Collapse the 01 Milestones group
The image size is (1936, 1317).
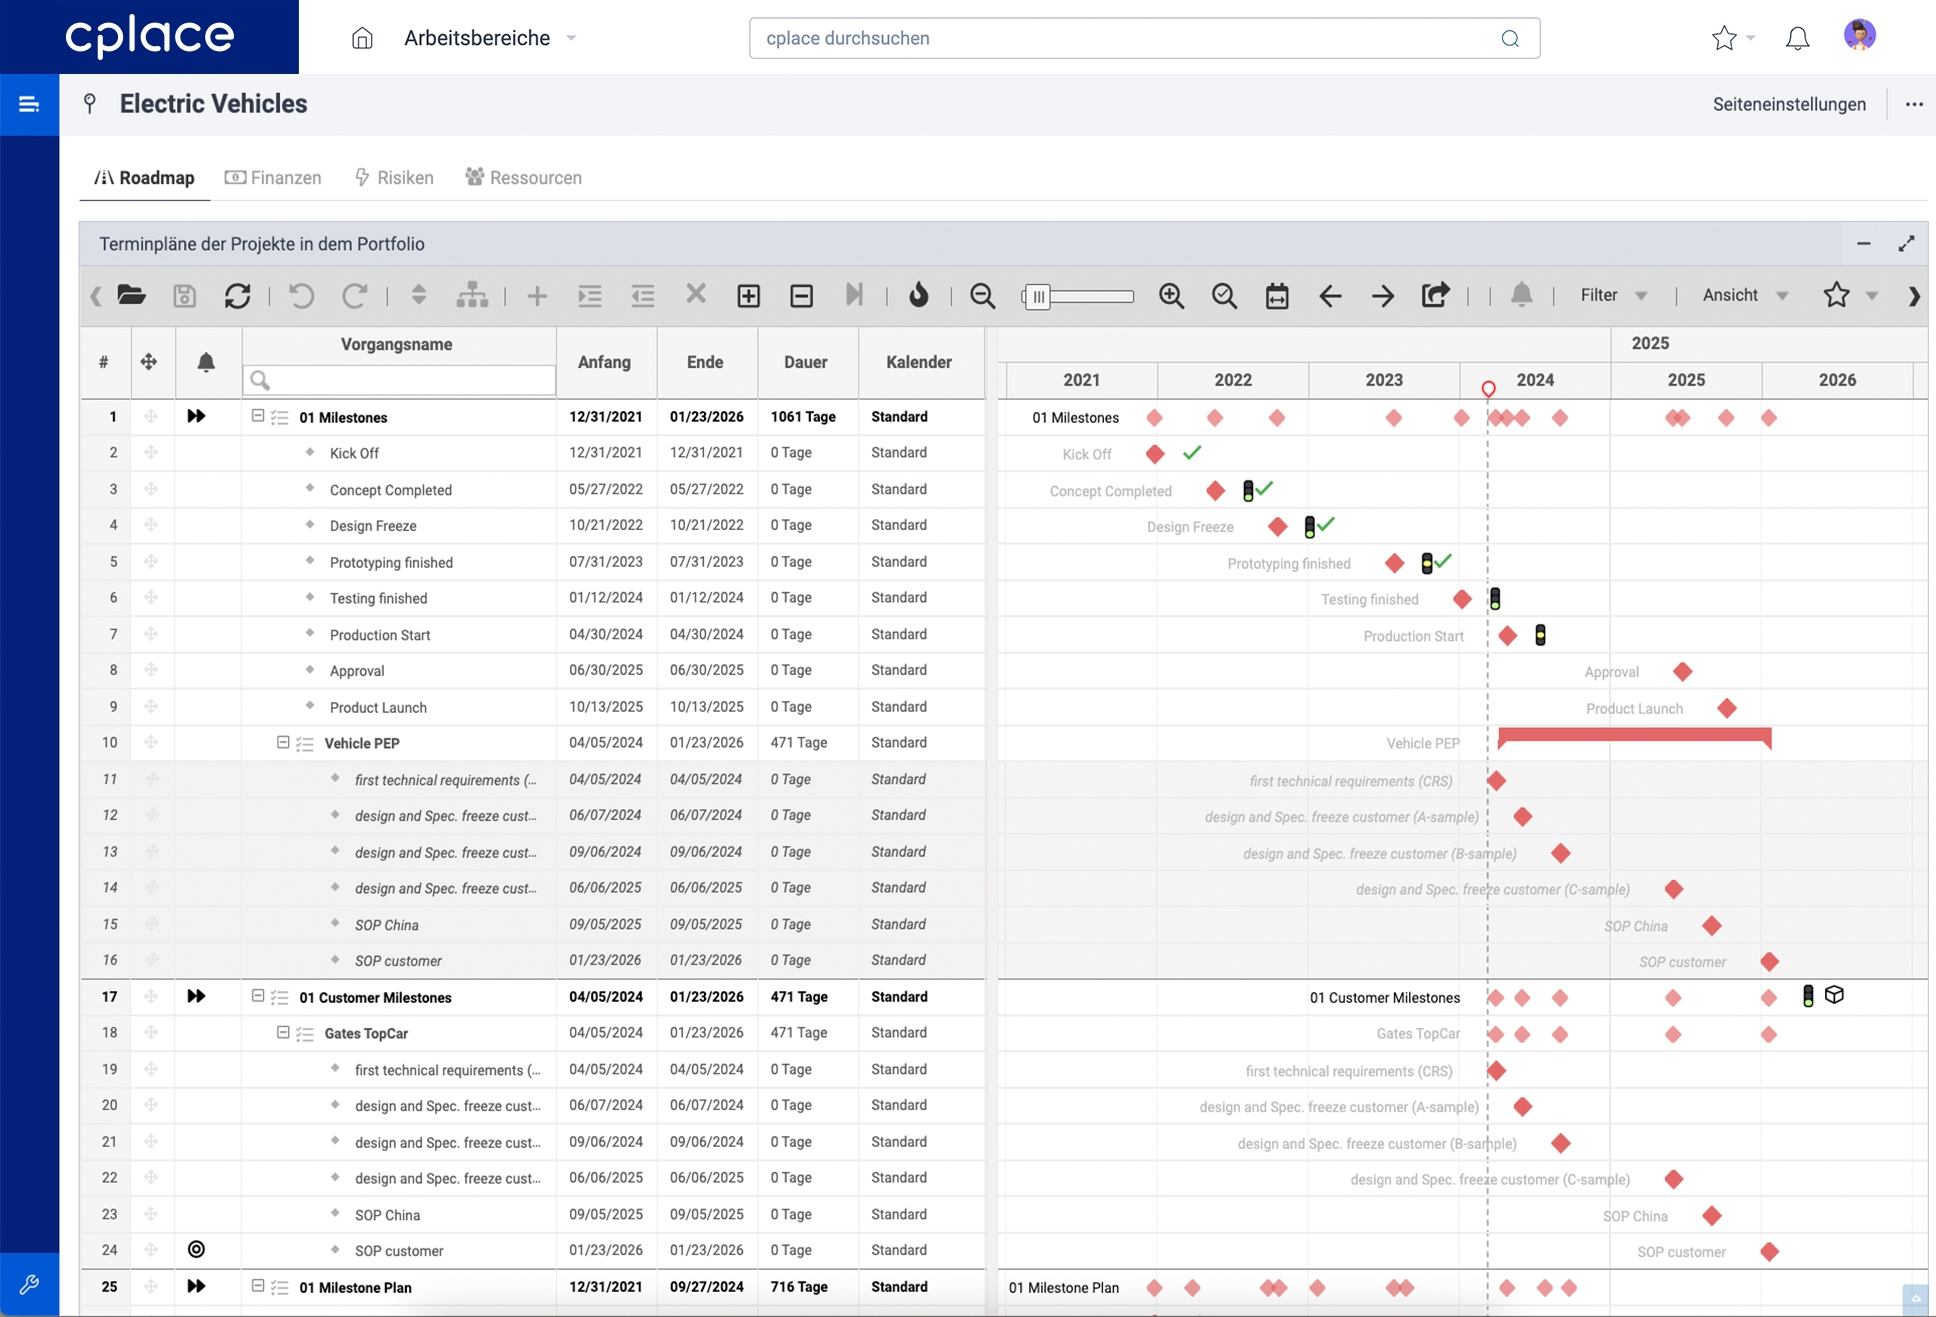coord(257,416)
